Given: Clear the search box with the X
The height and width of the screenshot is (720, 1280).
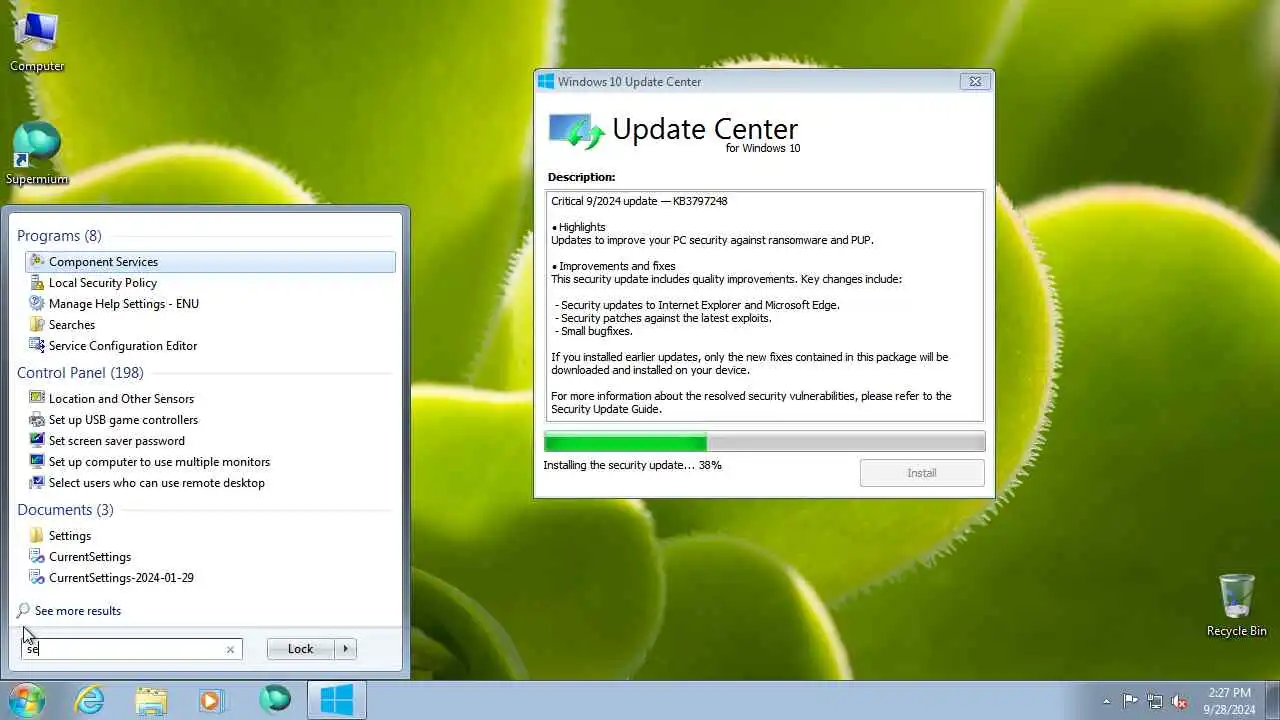Looking at the screenshot, I should pos(230,649).
